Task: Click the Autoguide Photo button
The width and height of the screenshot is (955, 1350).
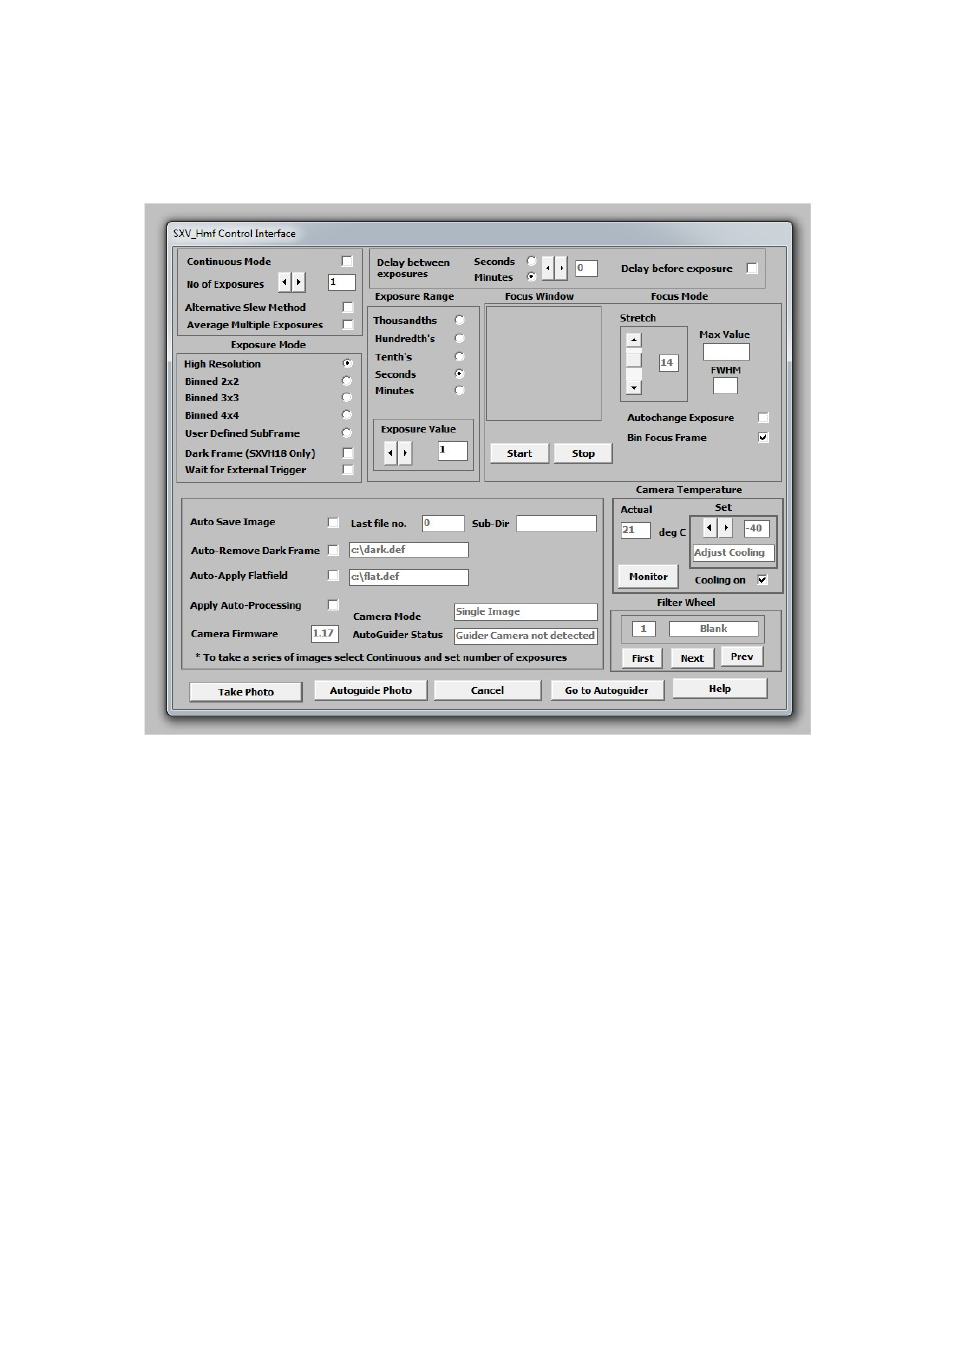Action: click(x=371, y=691)
